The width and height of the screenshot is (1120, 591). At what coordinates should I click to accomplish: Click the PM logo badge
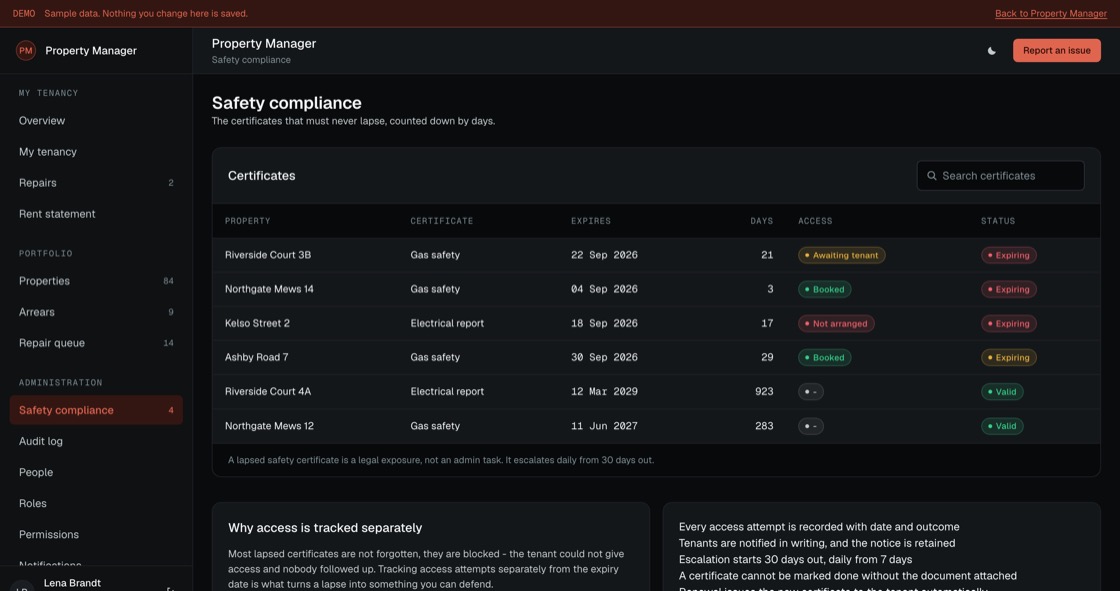[26, 51]
